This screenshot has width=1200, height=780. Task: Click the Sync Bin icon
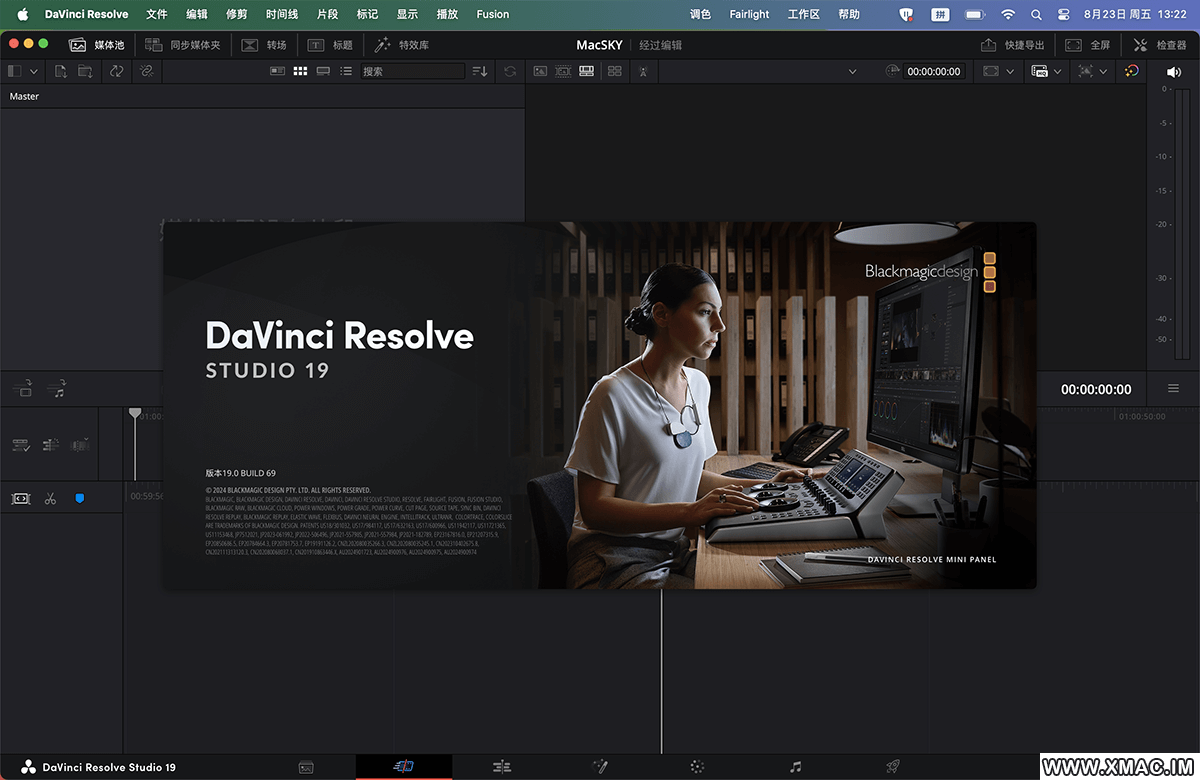614,71
